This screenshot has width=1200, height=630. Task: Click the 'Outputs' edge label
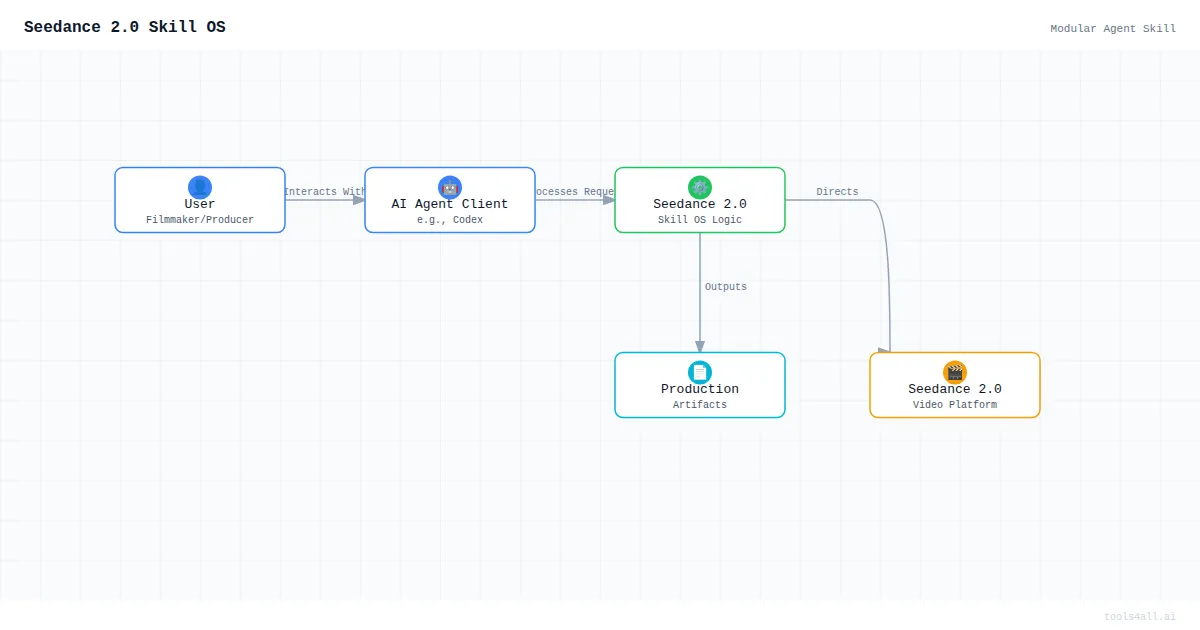tap(726, 287)
